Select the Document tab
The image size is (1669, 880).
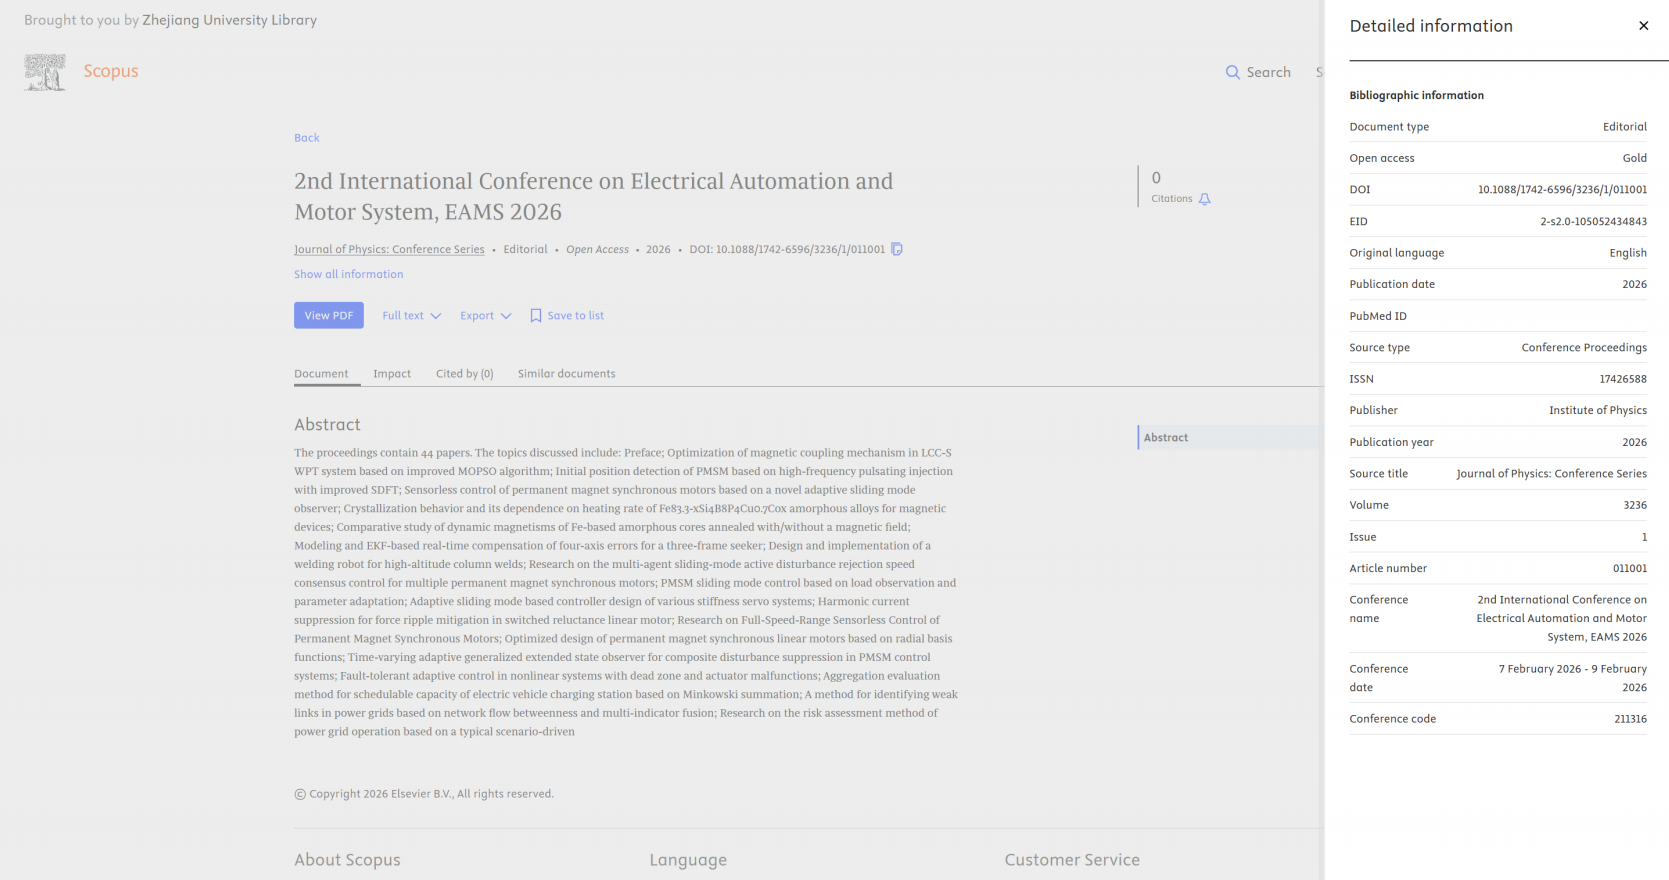pyautogui.click(x=321, y=374)
